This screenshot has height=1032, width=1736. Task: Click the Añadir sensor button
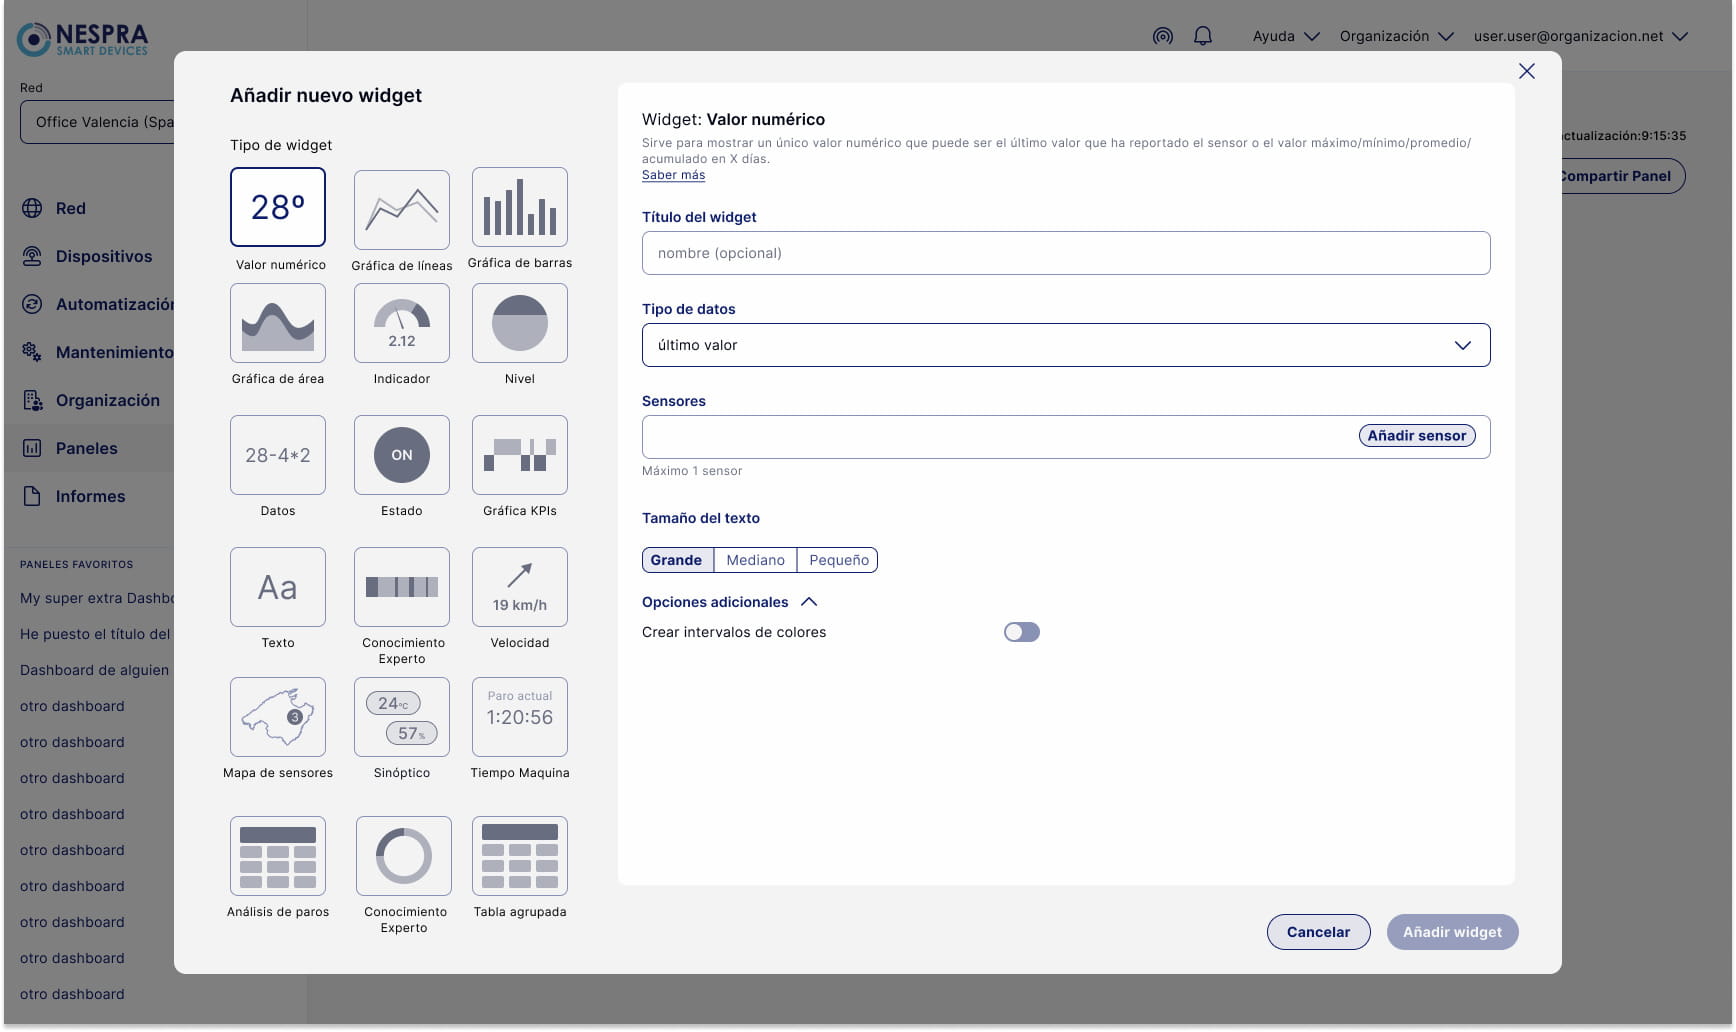tap(1416, 436)
